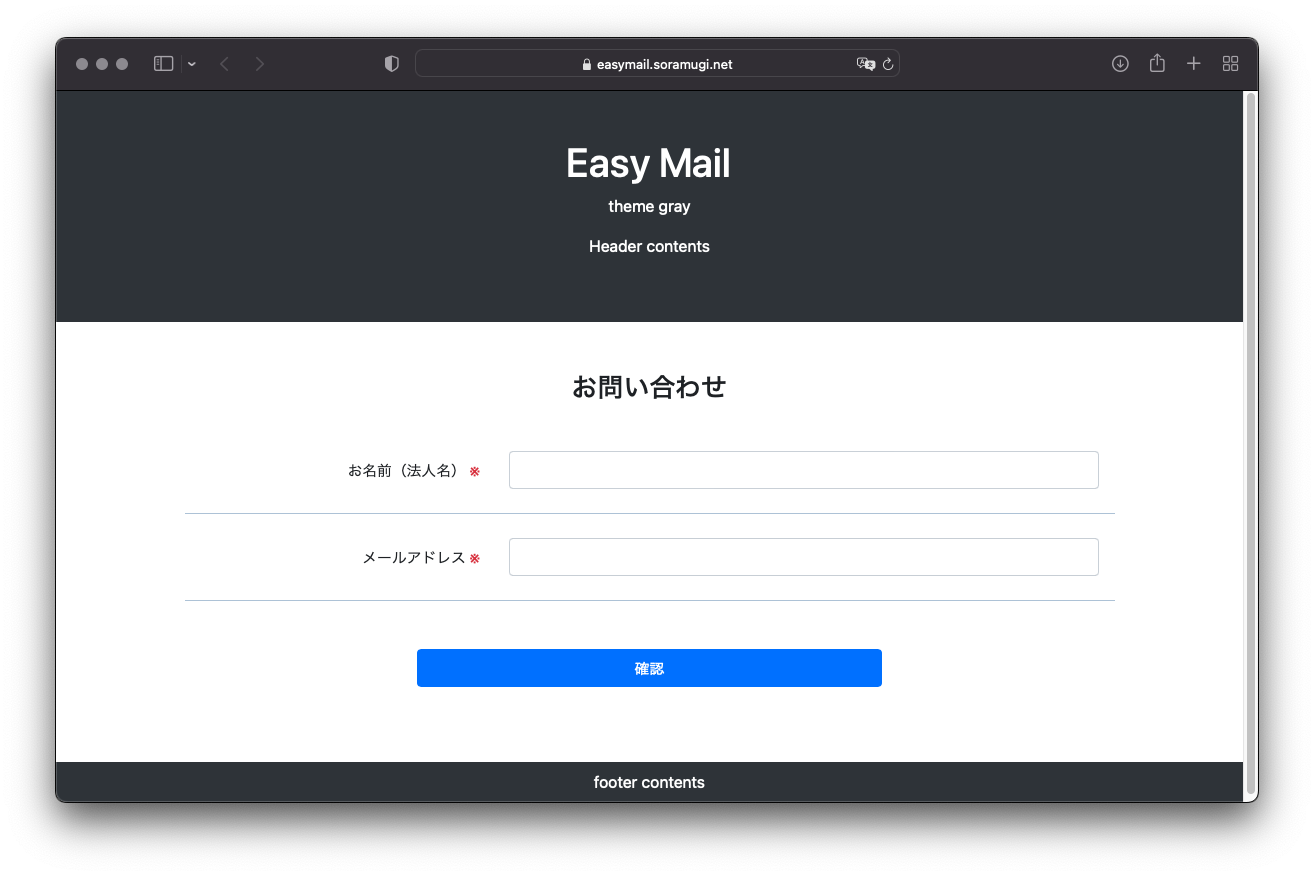Viewport: 1314px width, 876px height.
Task: Reload the page with the refresh icon
Action: pos(888,64)
